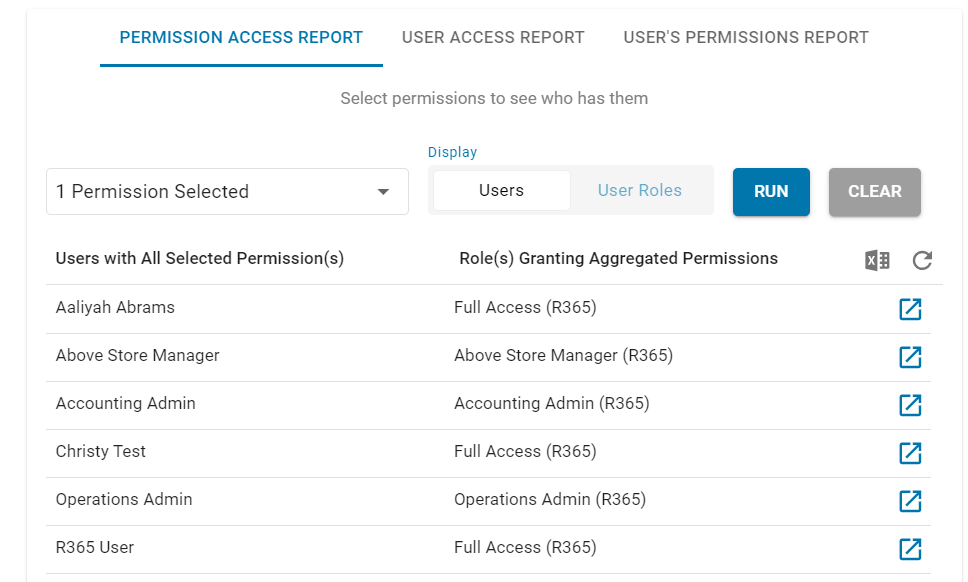Open R365 User row's external link icon
This screenshot has height=582, width=968.
[910, 549]
